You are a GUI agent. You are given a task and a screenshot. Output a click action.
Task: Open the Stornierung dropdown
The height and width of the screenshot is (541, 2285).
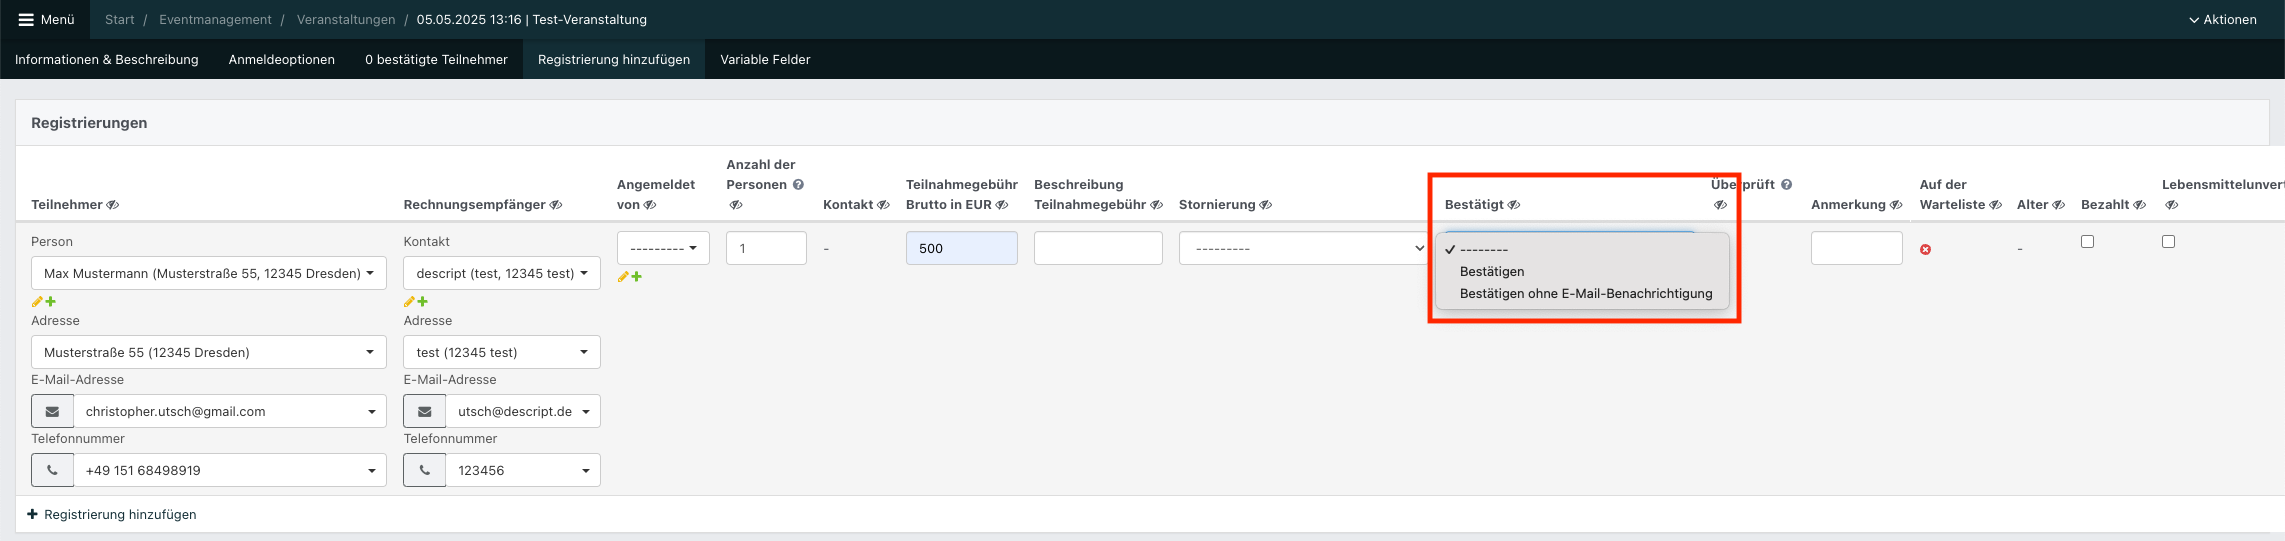(1302, 248)
